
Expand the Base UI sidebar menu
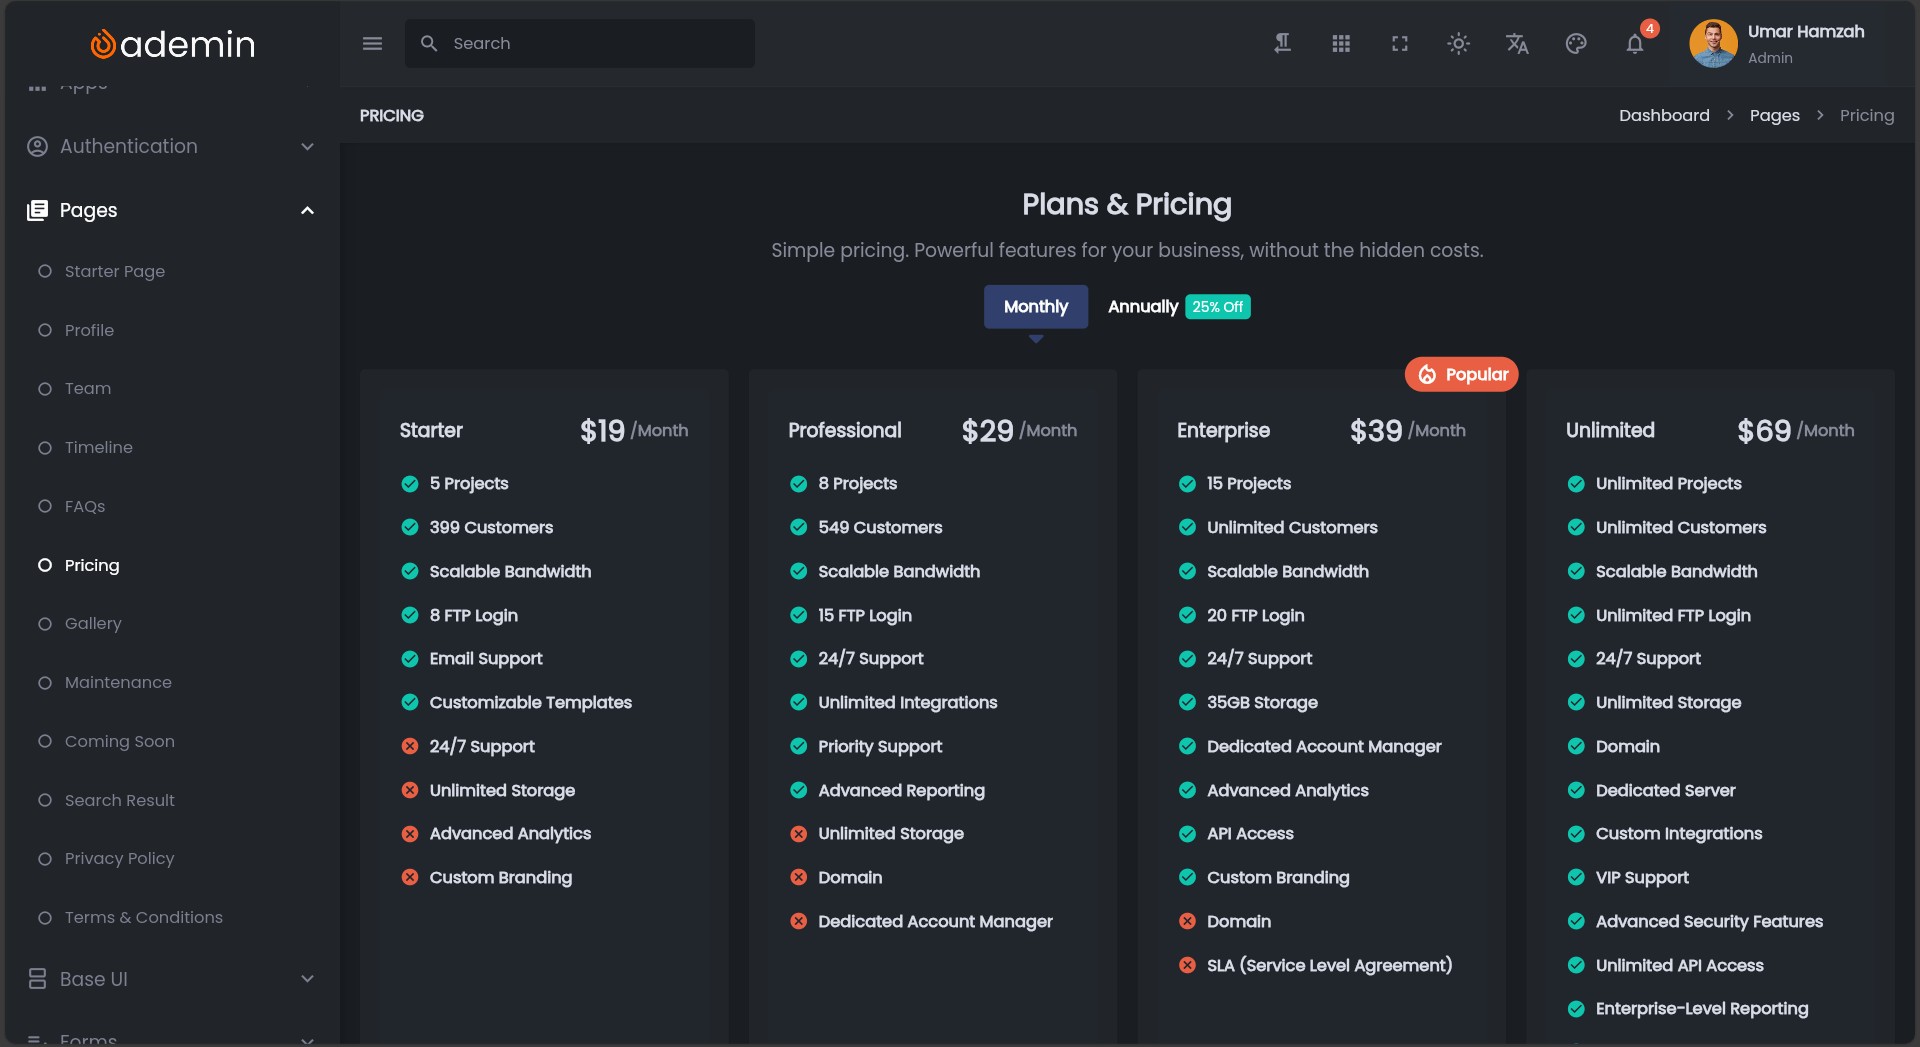click(170, 979)
